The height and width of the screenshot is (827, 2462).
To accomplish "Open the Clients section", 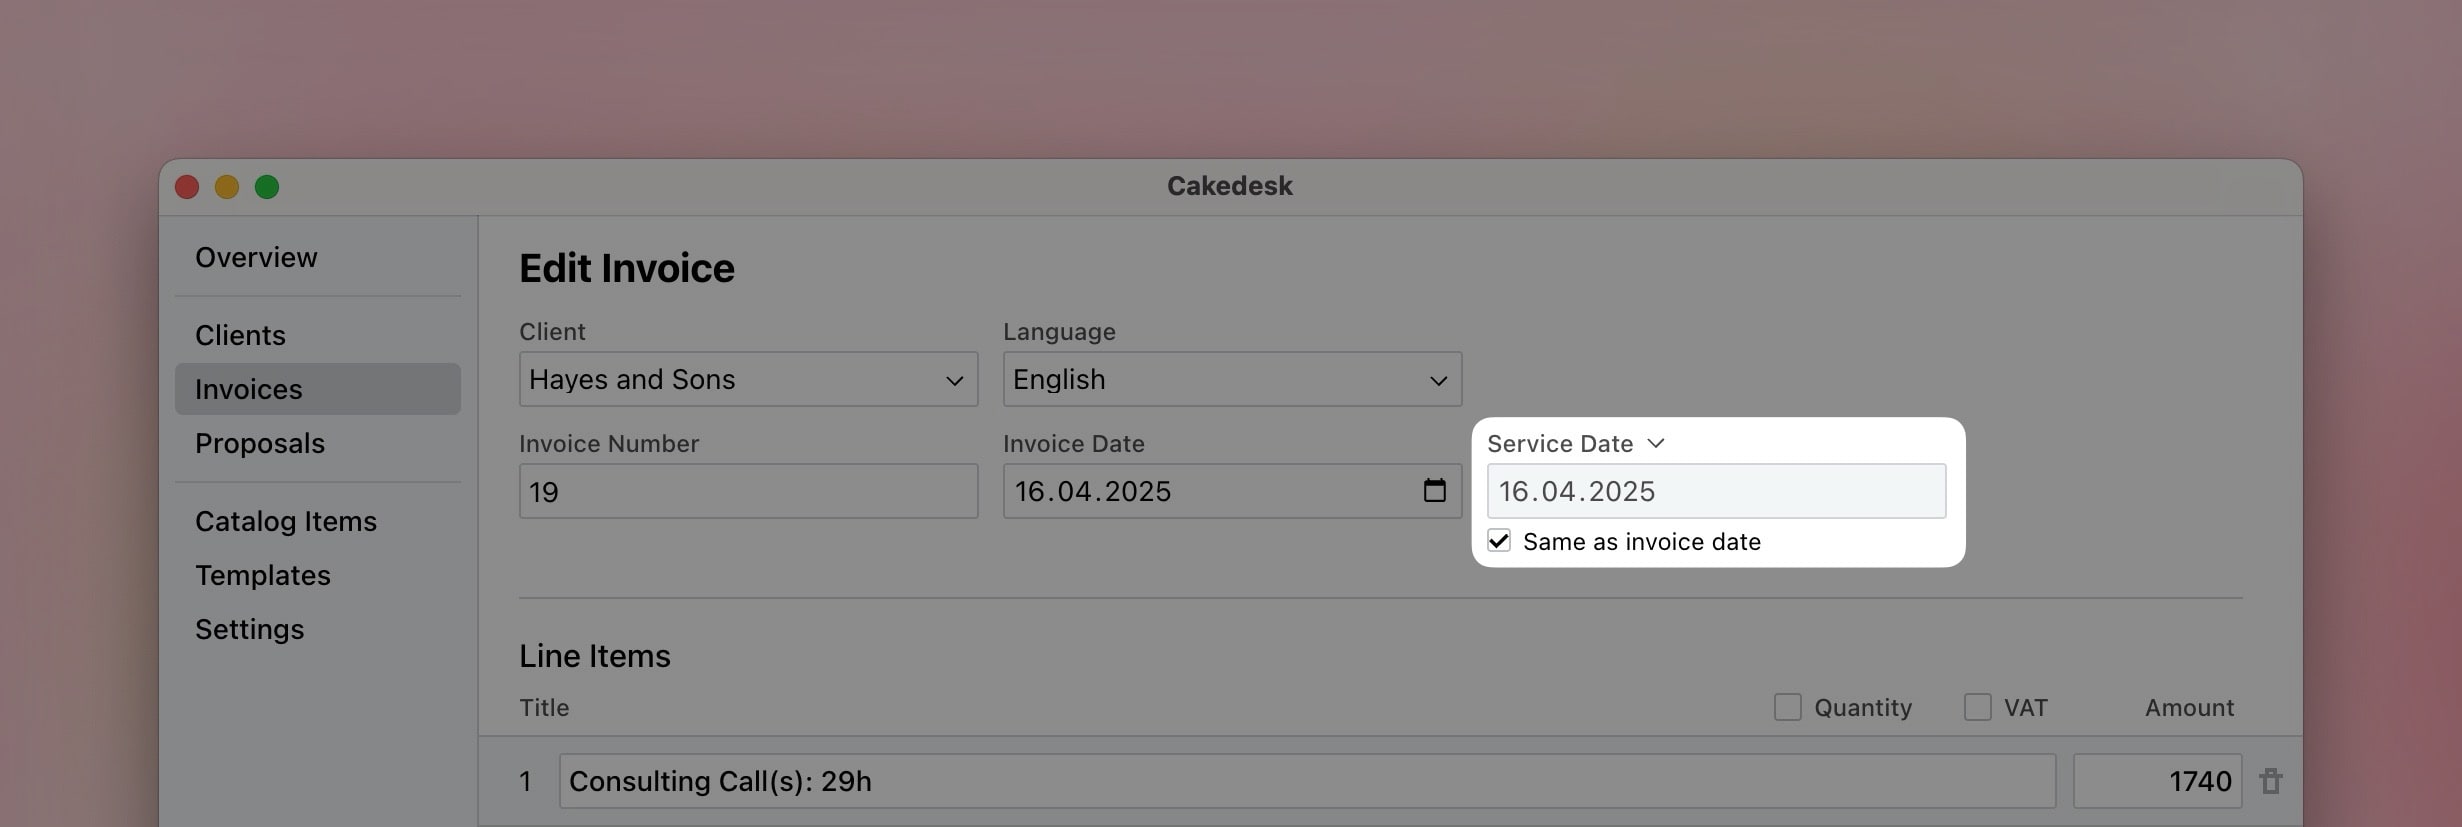I will (240, 335).
